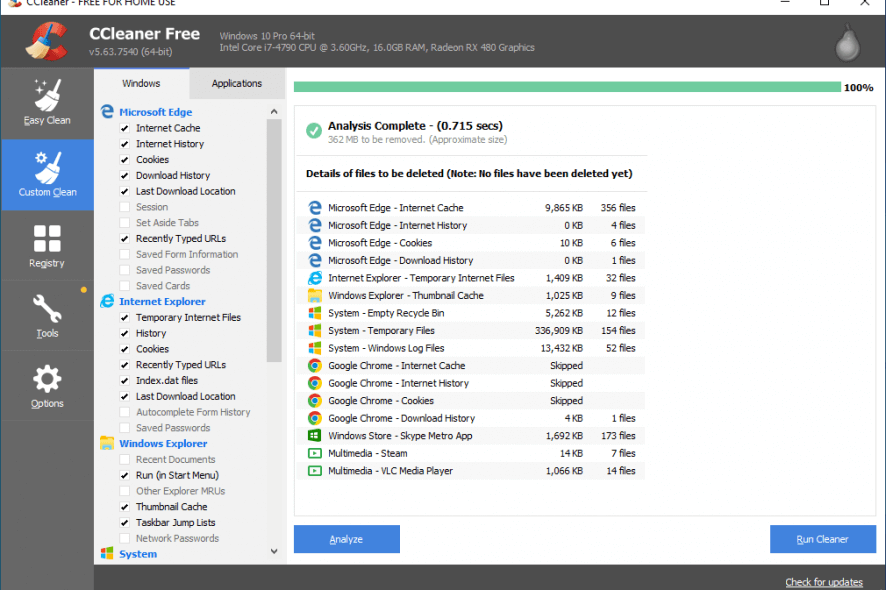The height and width of the screenshot is (590, 886).
Task: Enable Saved Cards checkbox
Action: click(x=125, y=286)
